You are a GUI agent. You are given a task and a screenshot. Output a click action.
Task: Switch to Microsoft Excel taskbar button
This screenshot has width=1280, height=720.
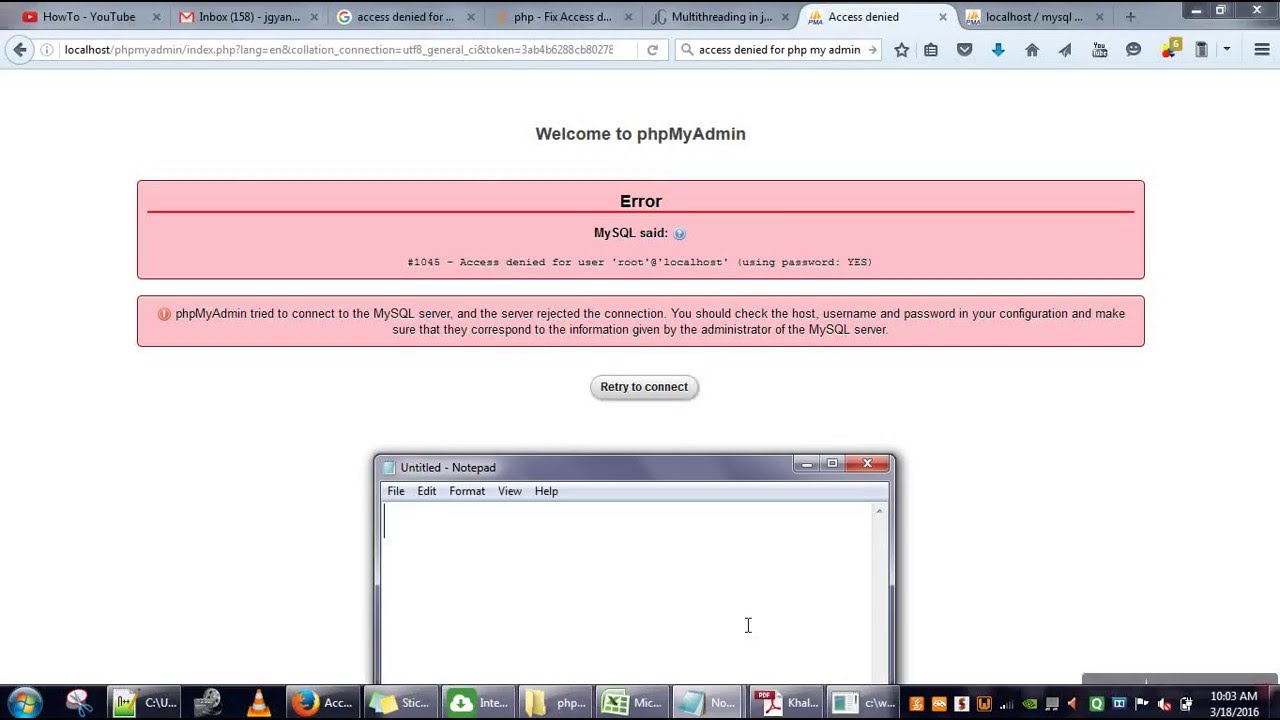pos(631,703)
